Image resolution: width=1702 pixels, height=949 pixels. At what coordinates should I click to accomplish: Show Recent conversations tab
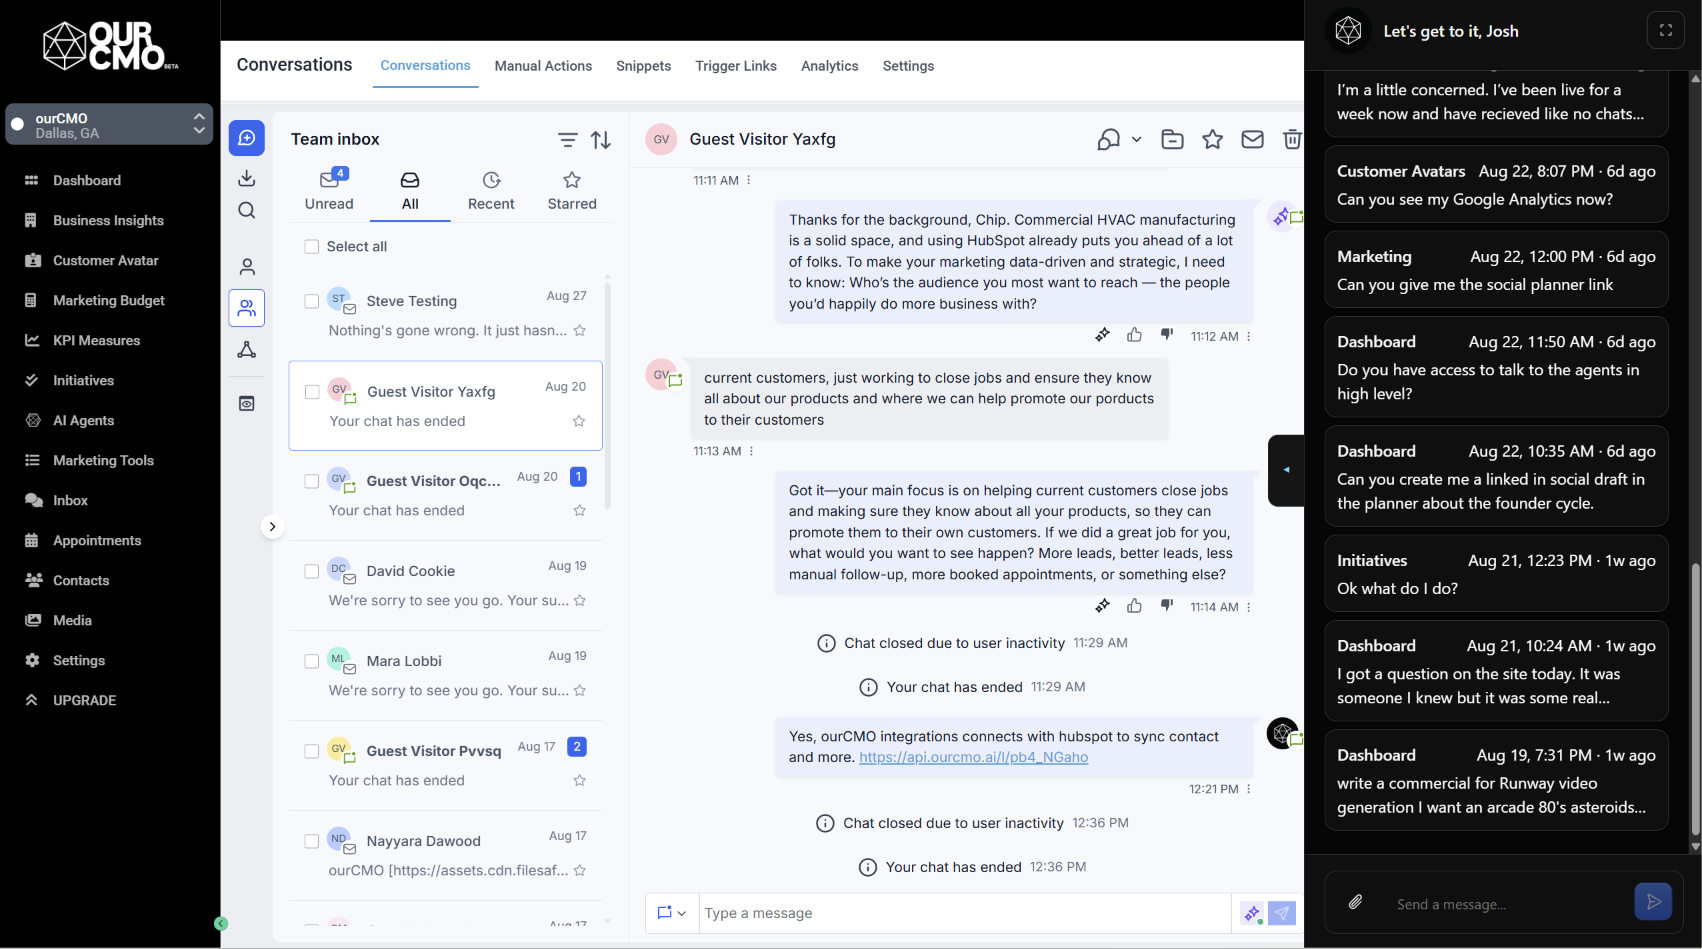[491, 191]
